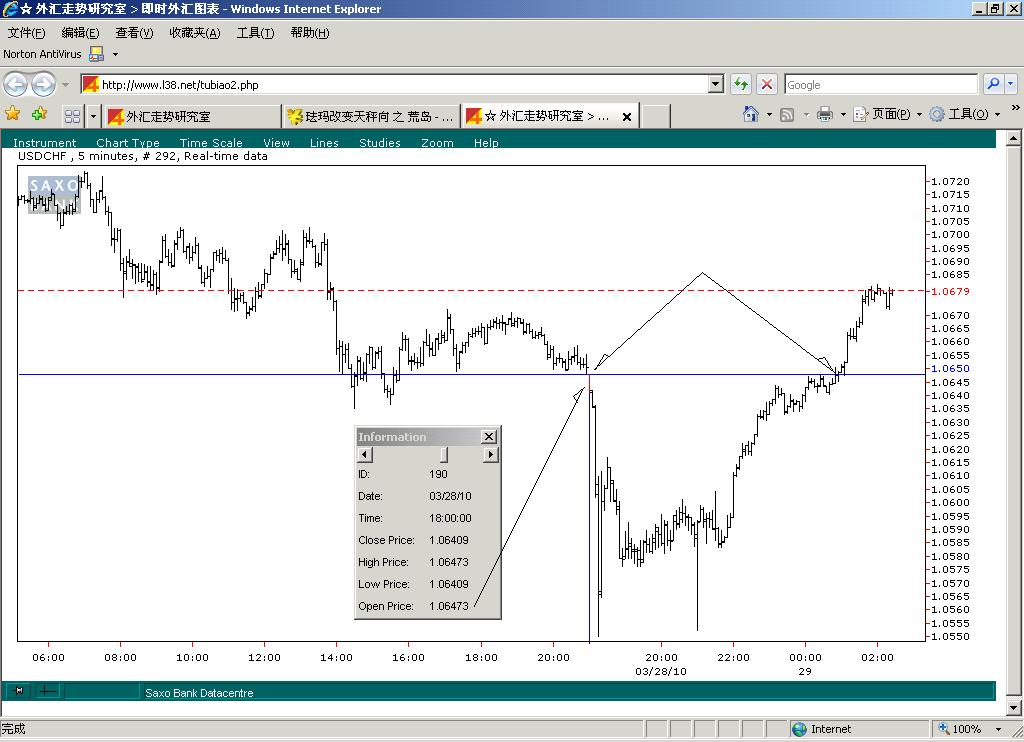Open the 查看(V) menu
This screenshot has height=742, width=1024.
pyautogui.click(x=134, y=33)
